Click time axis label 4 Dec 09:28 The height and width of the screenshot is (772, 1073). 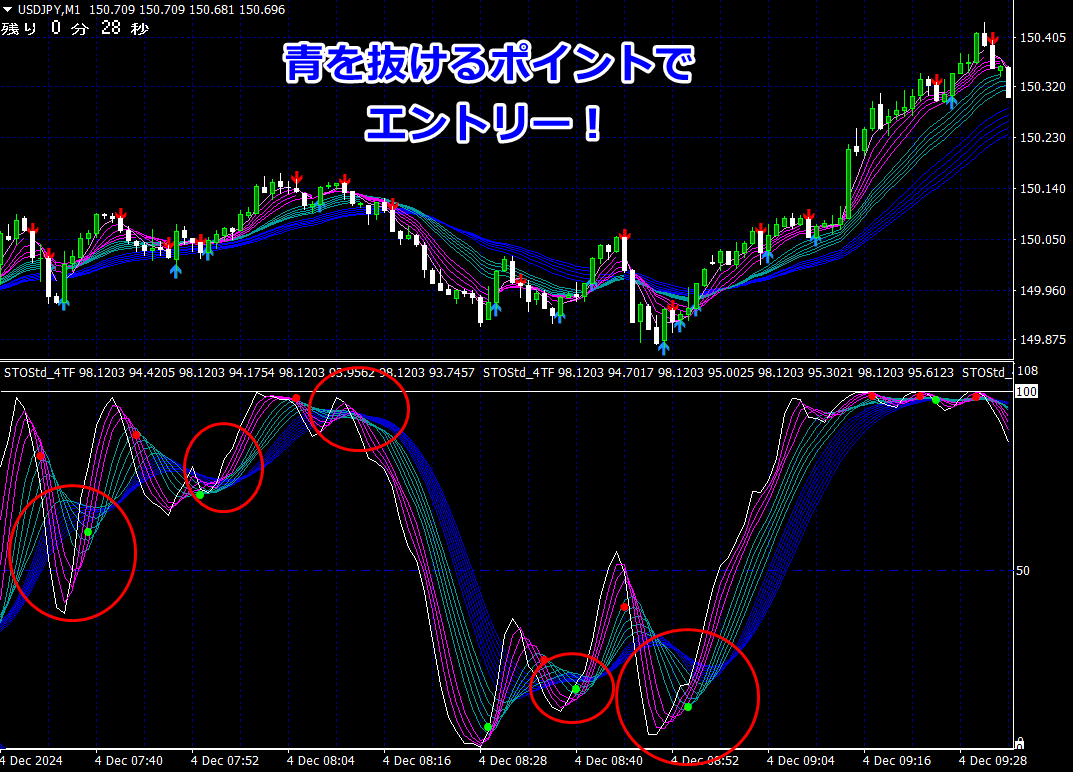click(992, 760)
